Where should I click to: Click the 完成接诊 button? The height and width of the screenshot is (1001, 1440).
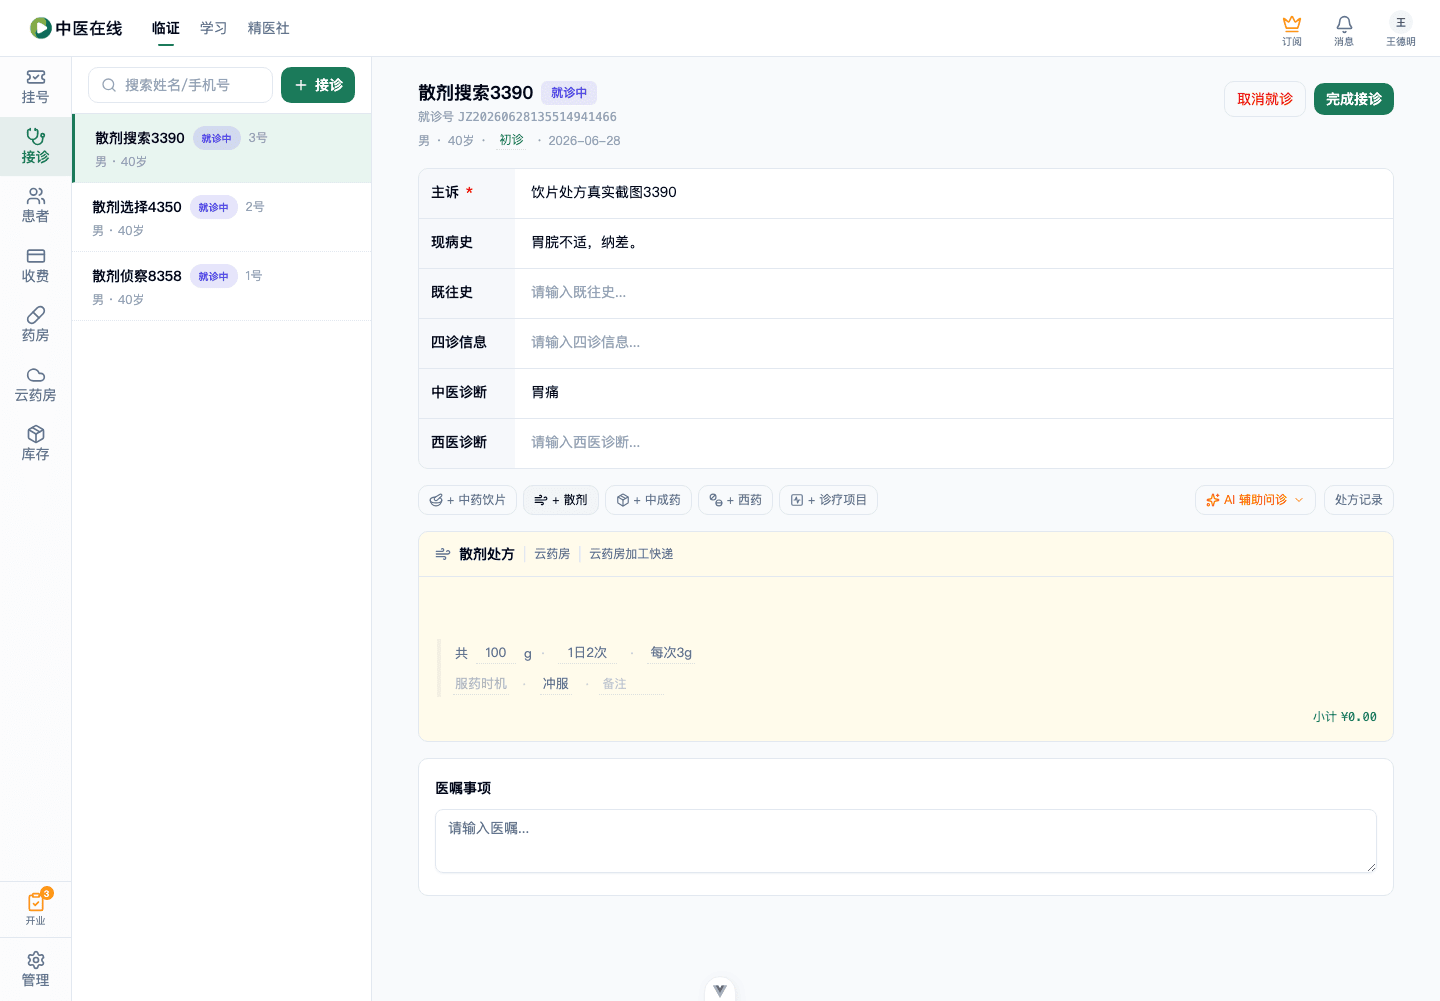click(1354, 99)
